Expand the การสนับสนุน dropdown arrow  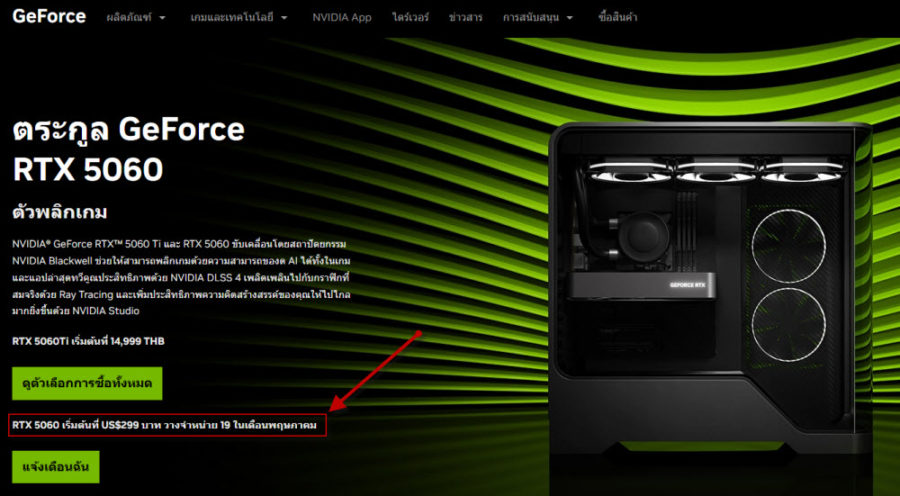pyautogui.click(x=569, y=18)
